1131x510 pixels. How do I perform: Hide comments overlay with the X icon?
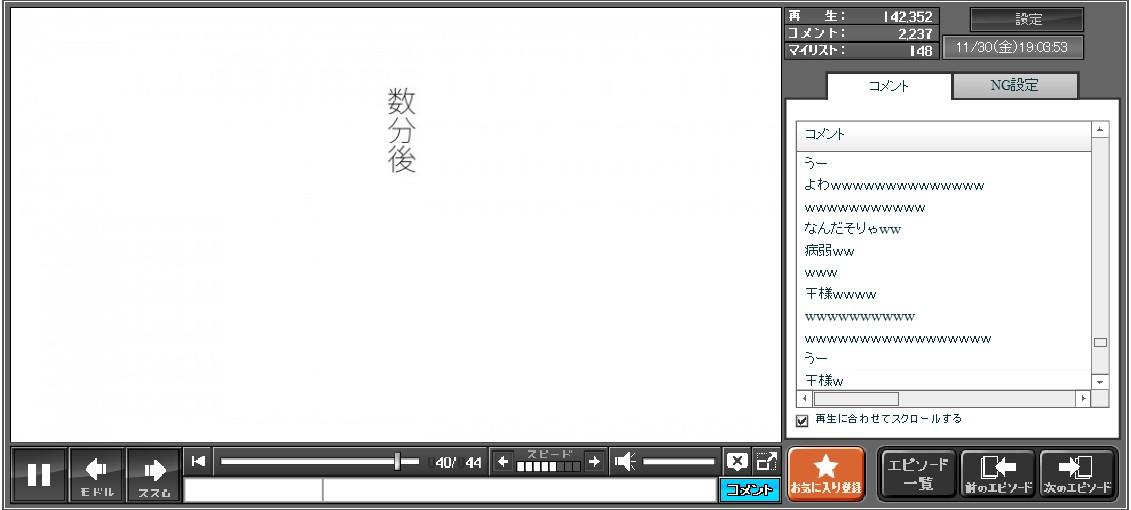point(736,461)
